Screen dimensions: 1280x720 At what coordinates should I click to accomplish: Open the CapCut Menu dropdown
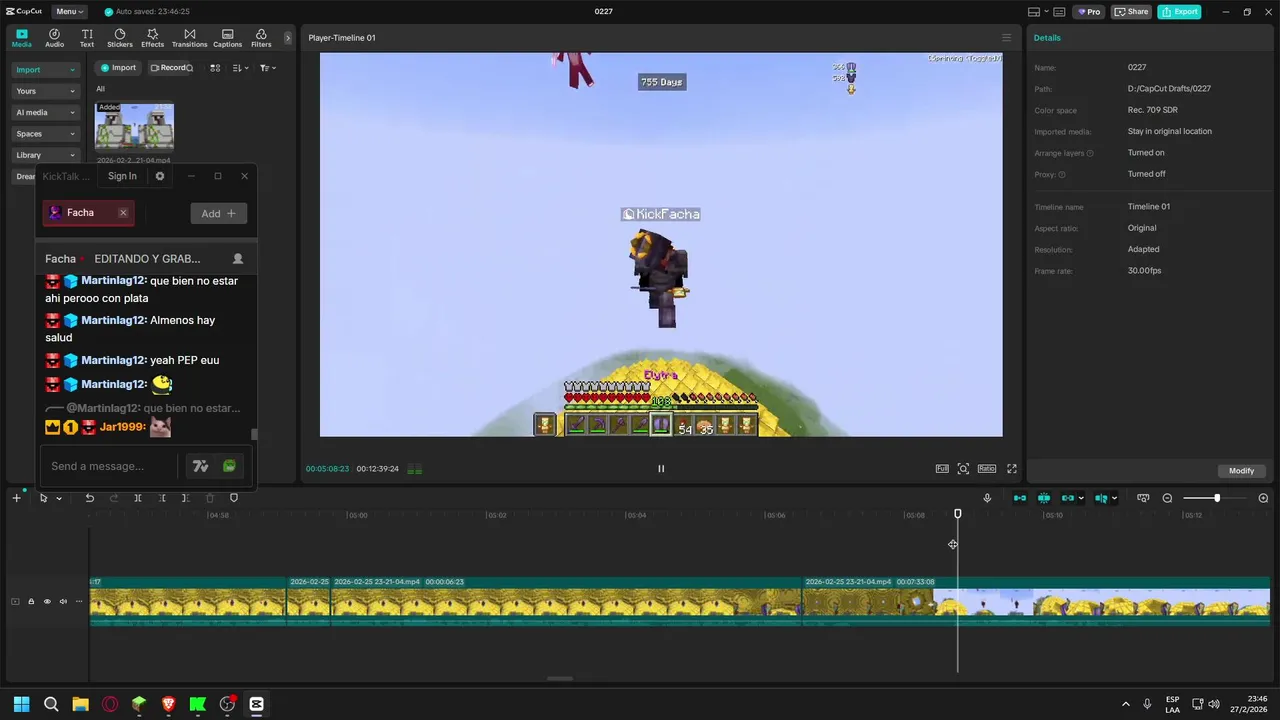pyautogui.click(x=69, y=12)
